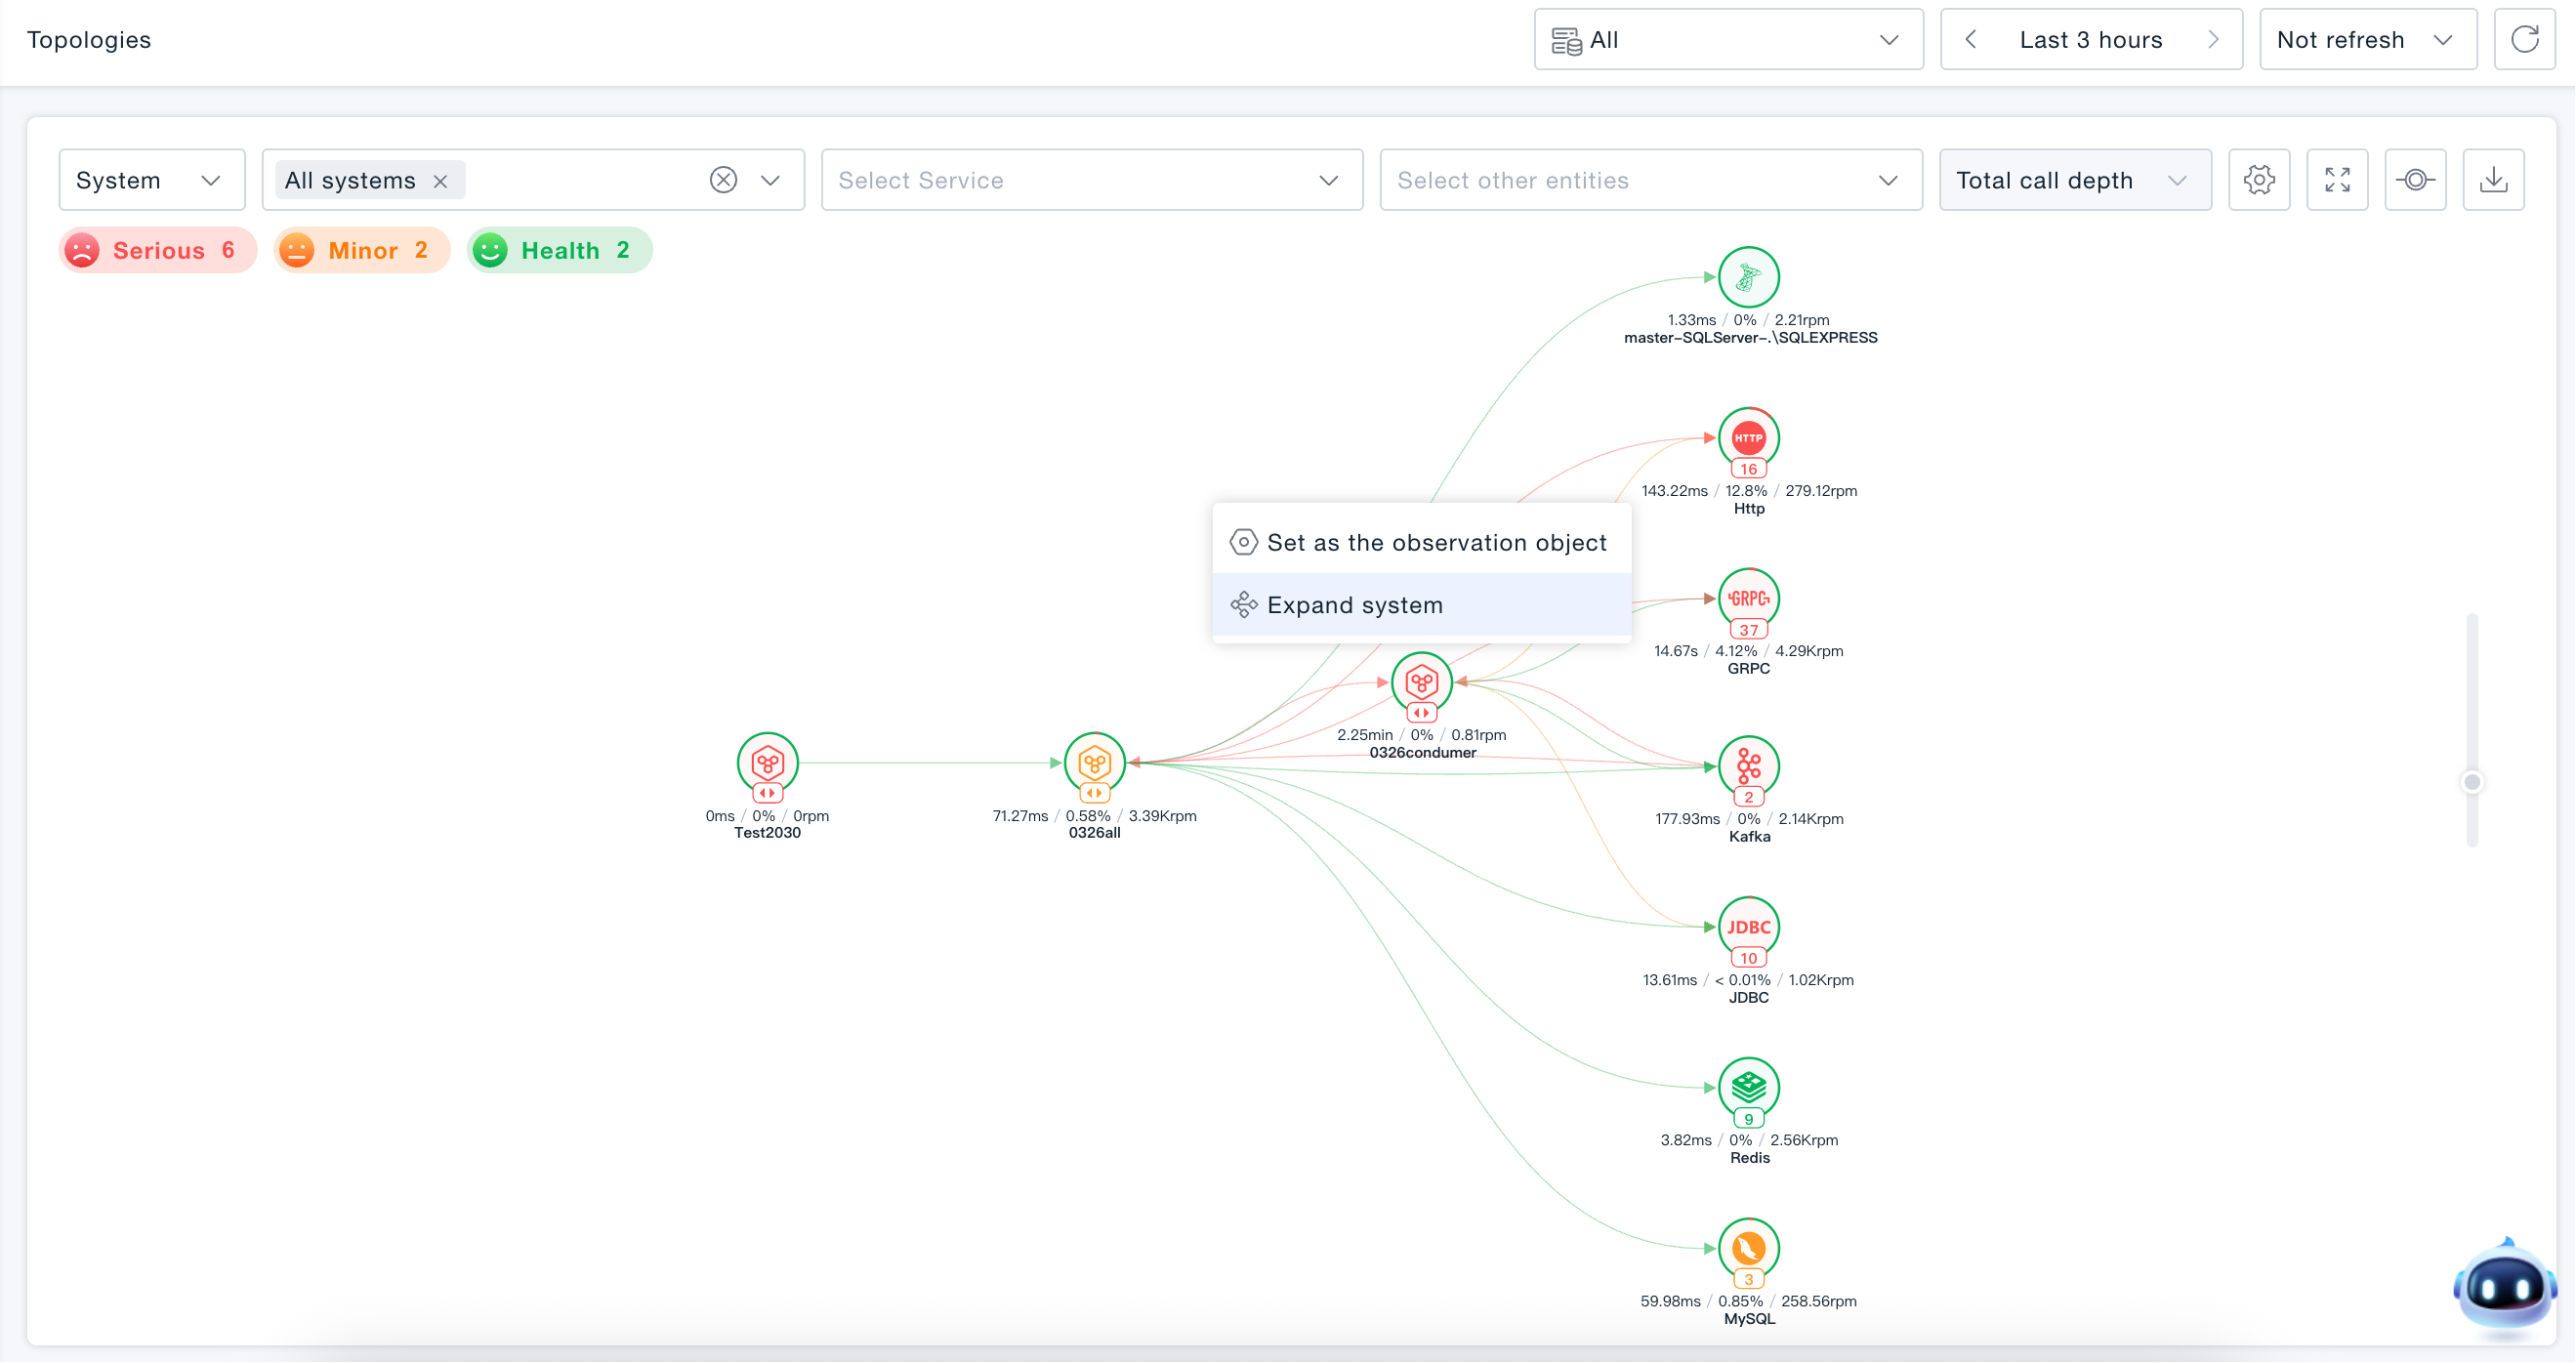Remove the All systems tag
The height and width of the screenshot is (1363, 2576).
click(440, 181)
